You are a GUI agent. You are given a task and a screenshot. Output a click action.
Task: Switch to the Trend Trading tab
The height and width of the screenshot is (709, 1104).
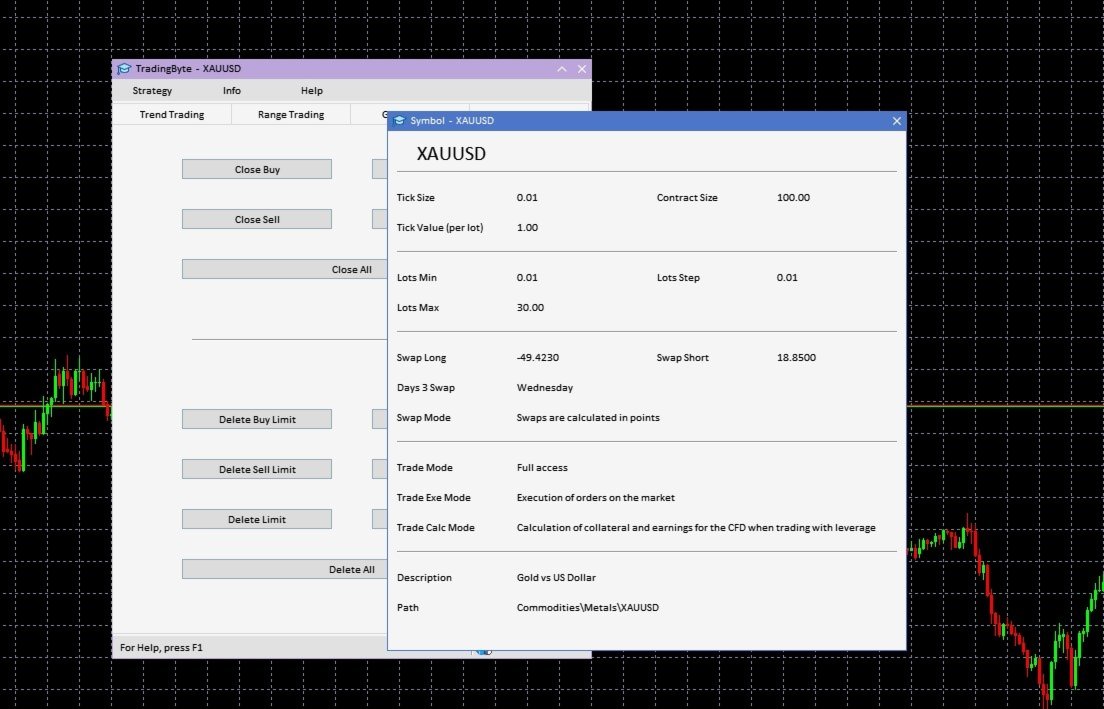pyautogui.click(x=172, y=115)
